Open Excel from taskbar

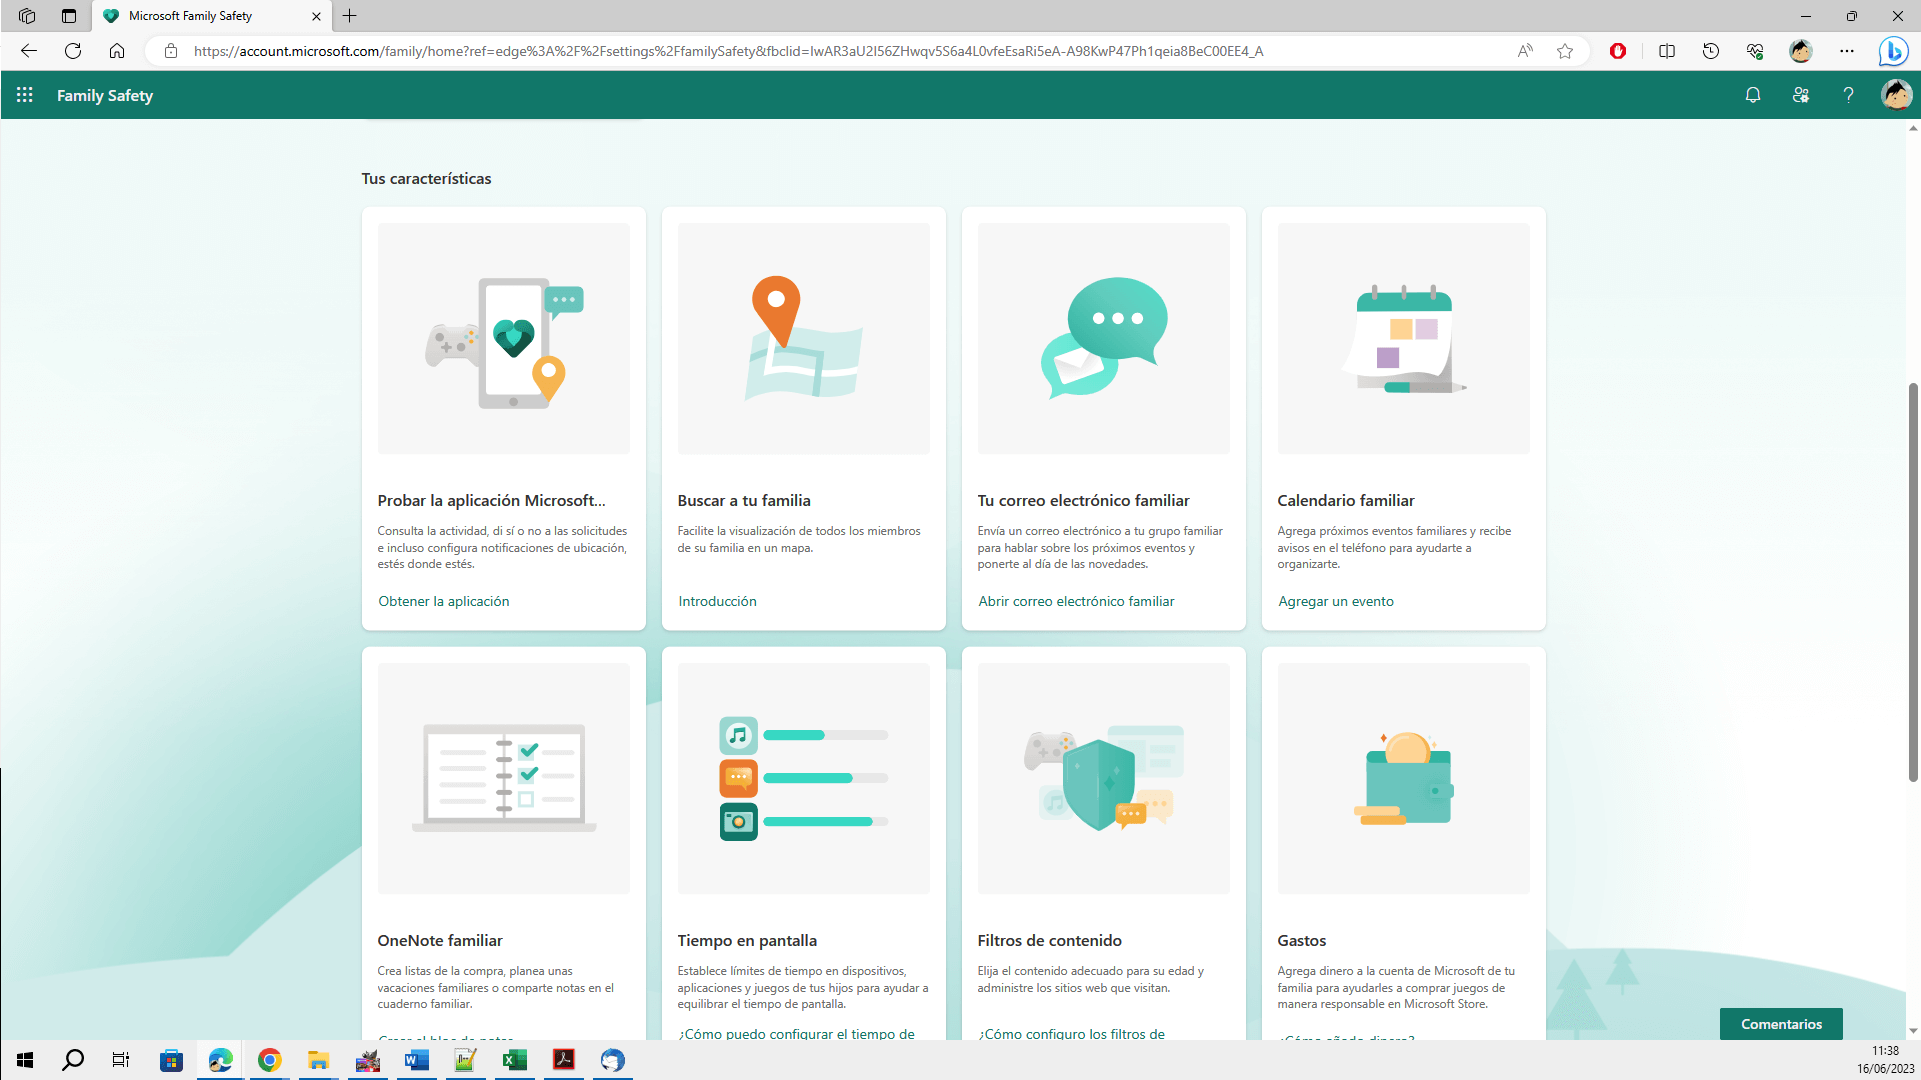514,1060
